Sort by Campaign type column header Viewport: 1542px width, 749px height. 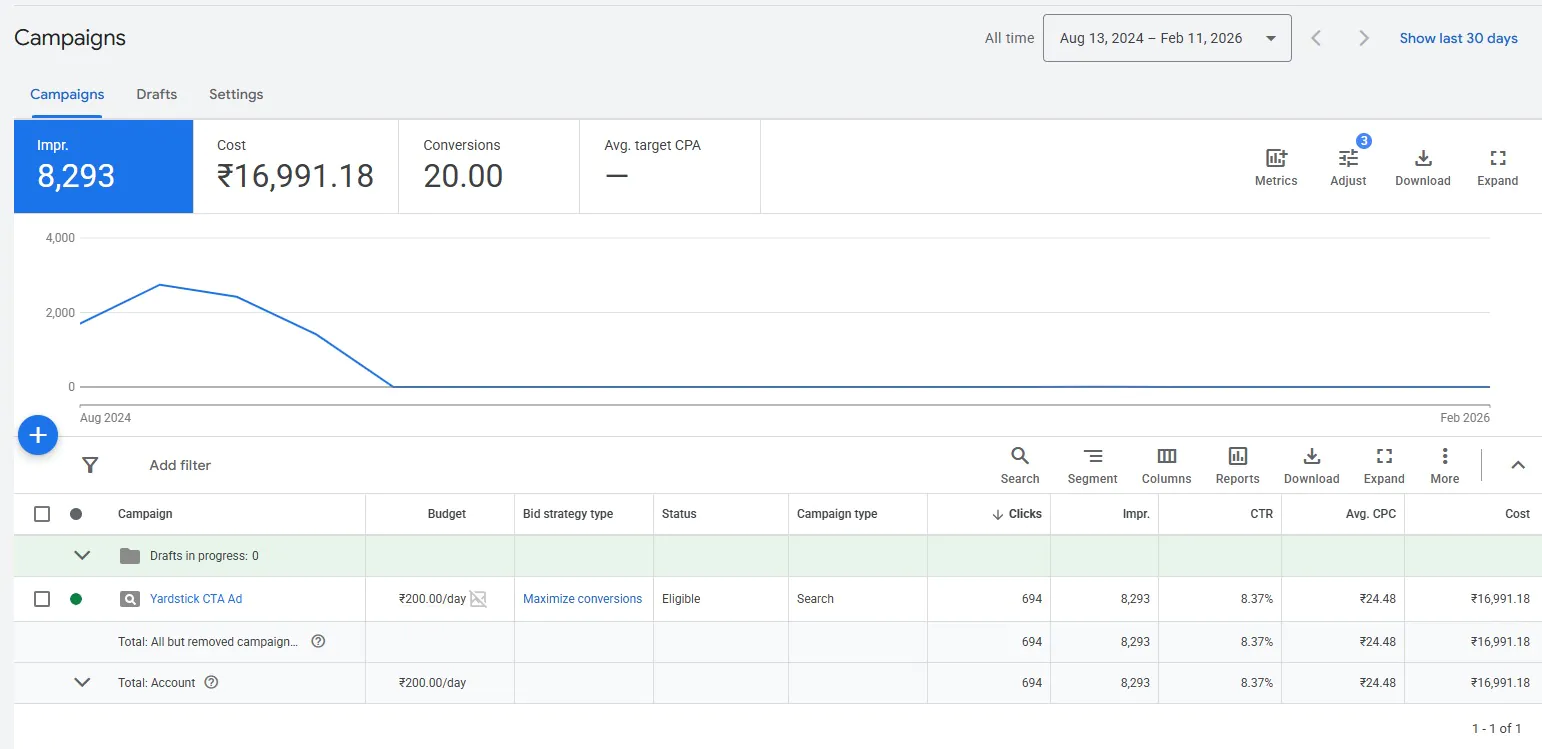[x=837, y=514]
